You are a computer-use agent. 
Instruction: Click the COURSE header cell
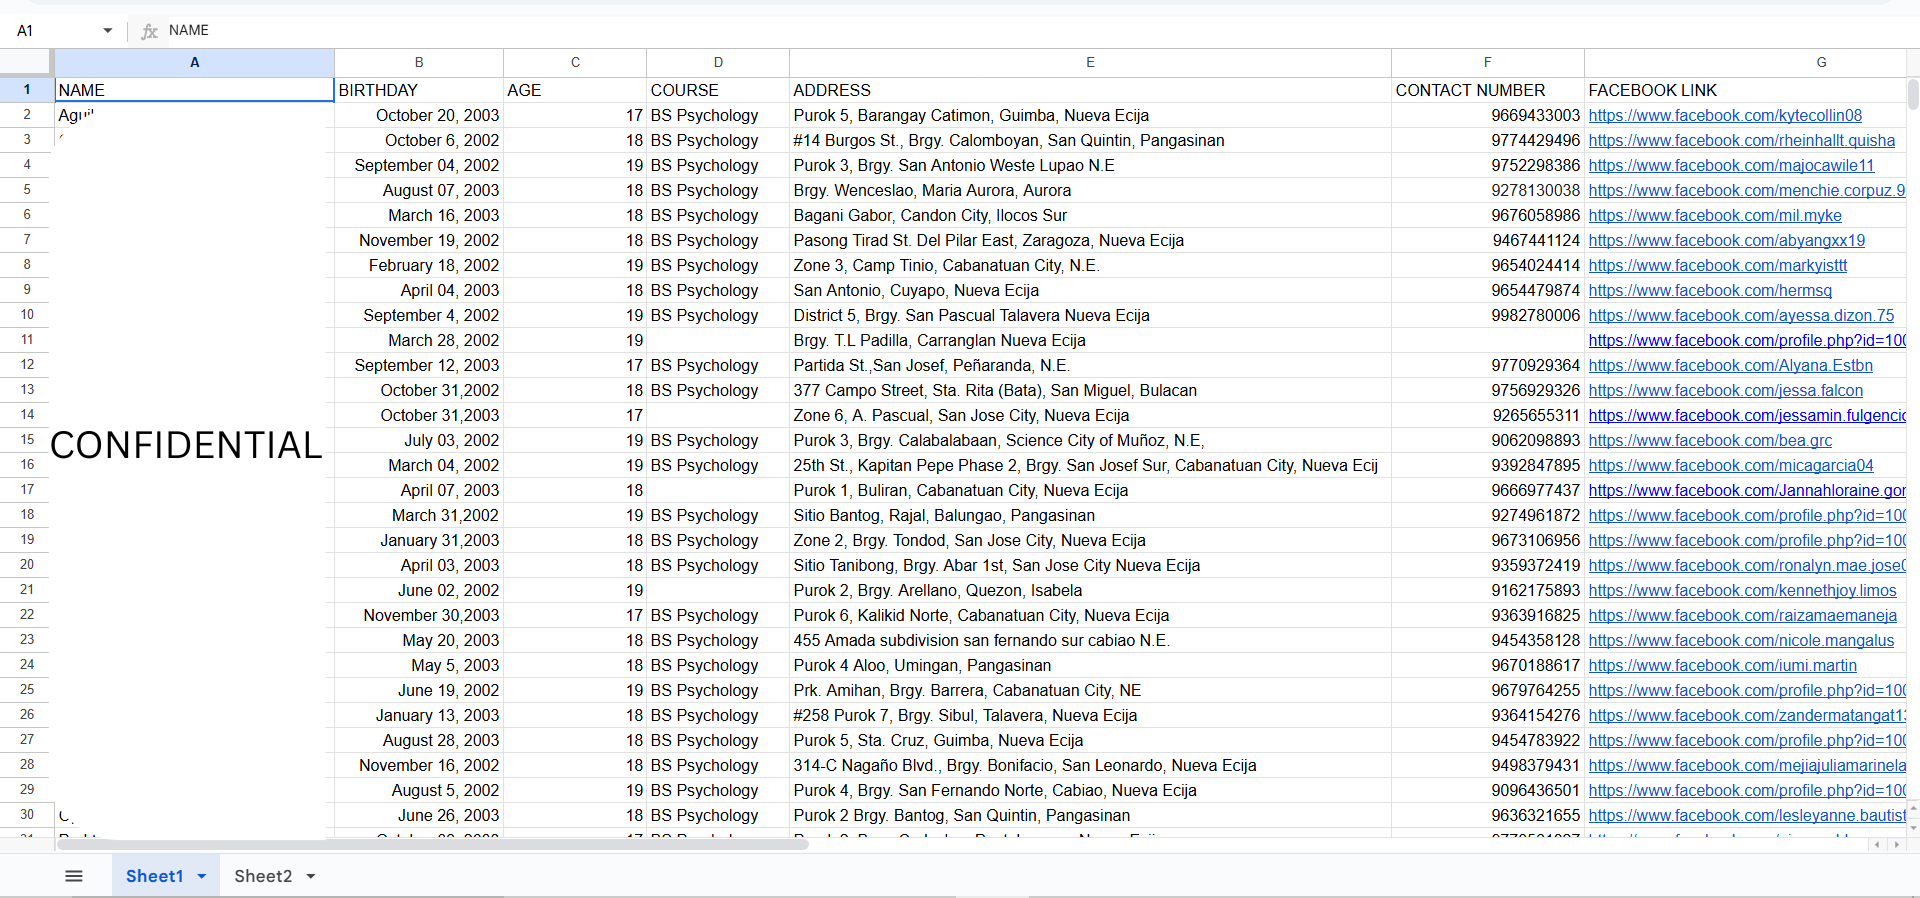pos(718,90)
